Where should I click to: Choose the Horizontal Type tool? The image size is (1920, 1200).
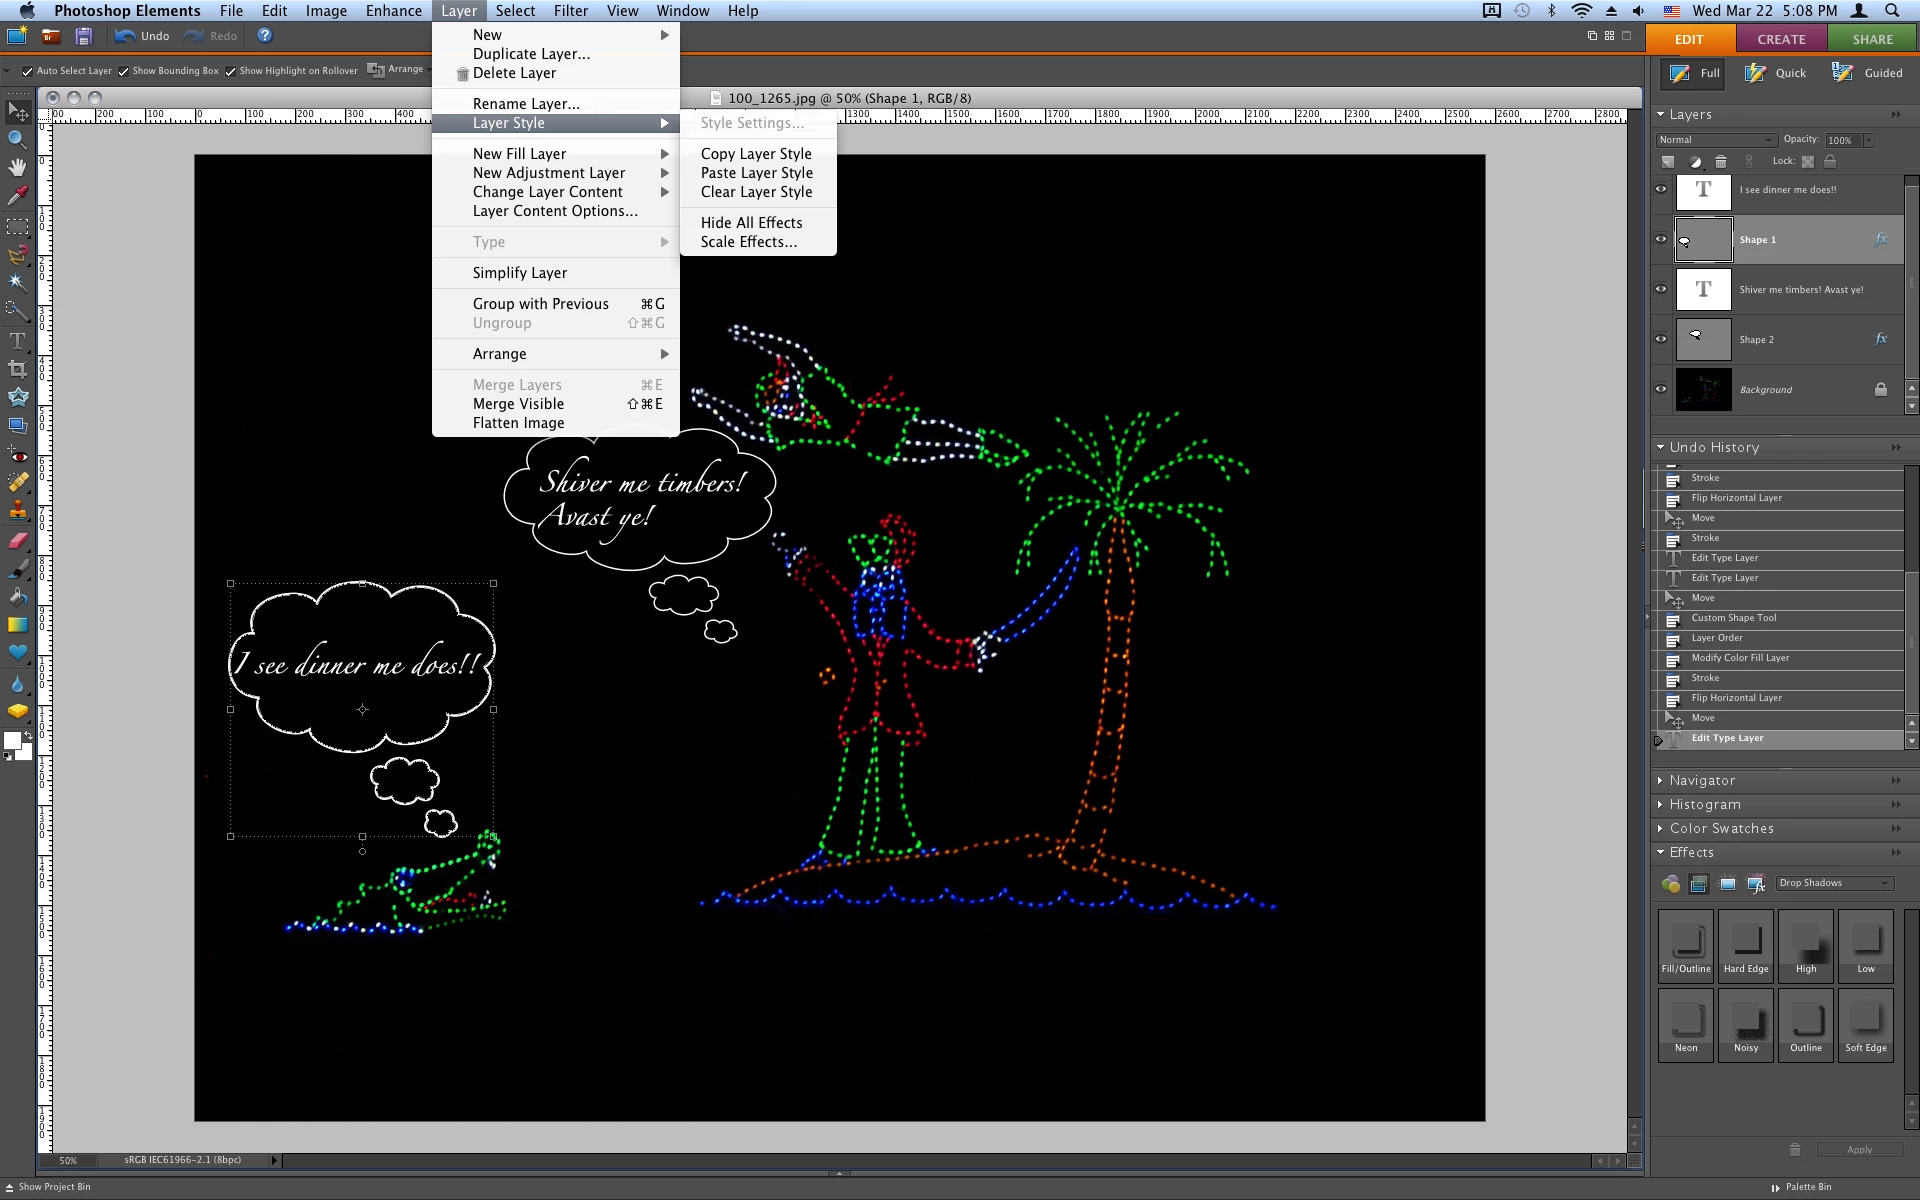[17, 340]
